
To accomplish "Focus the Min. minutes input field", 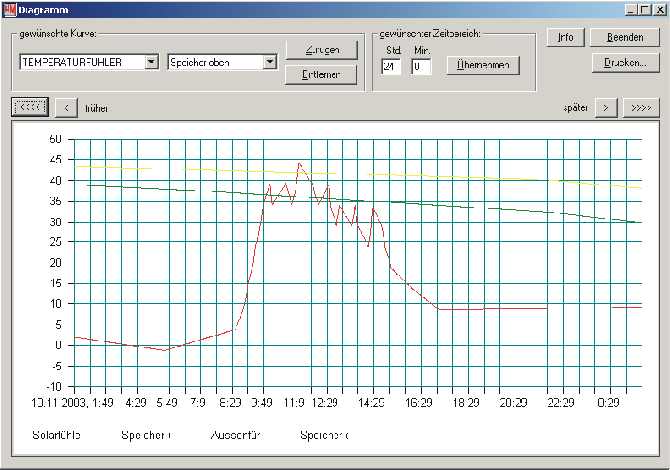I will pyautogui.click(x=420, y=67).
